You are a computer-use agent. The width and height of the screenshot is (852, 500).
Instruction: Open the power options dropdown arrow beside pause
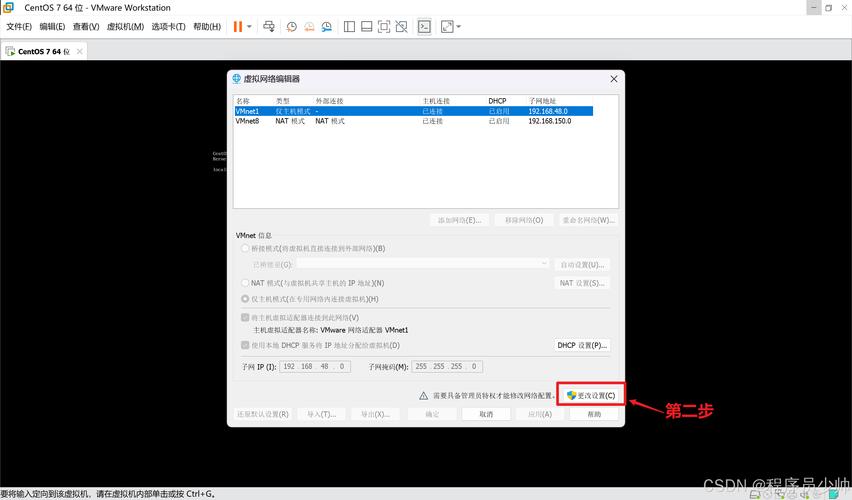(249, 27)
